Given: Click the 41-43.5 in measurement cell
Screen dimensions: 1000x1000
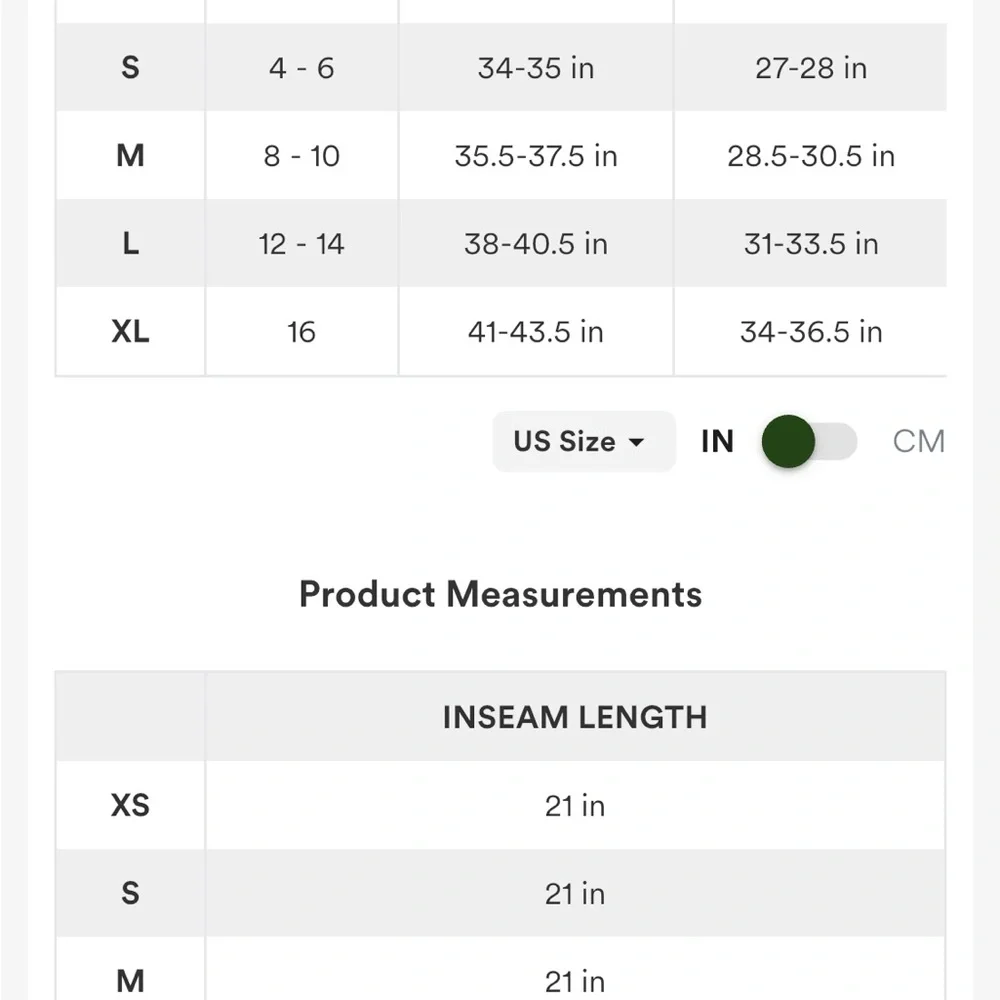Looking at the screenshot, I should [536, 332].
